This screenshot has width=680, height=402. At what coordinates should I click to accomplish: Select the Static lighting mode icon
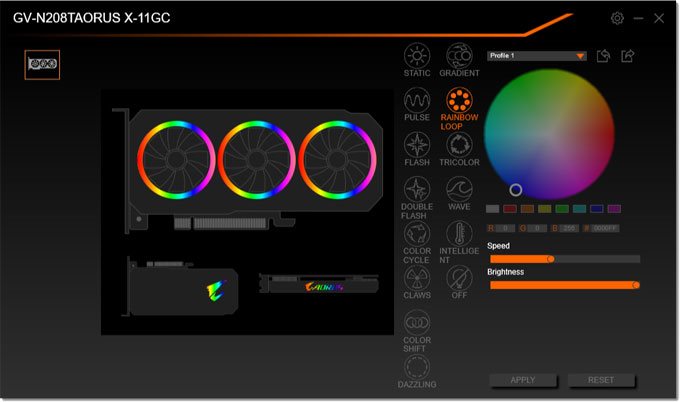[417, 56]
